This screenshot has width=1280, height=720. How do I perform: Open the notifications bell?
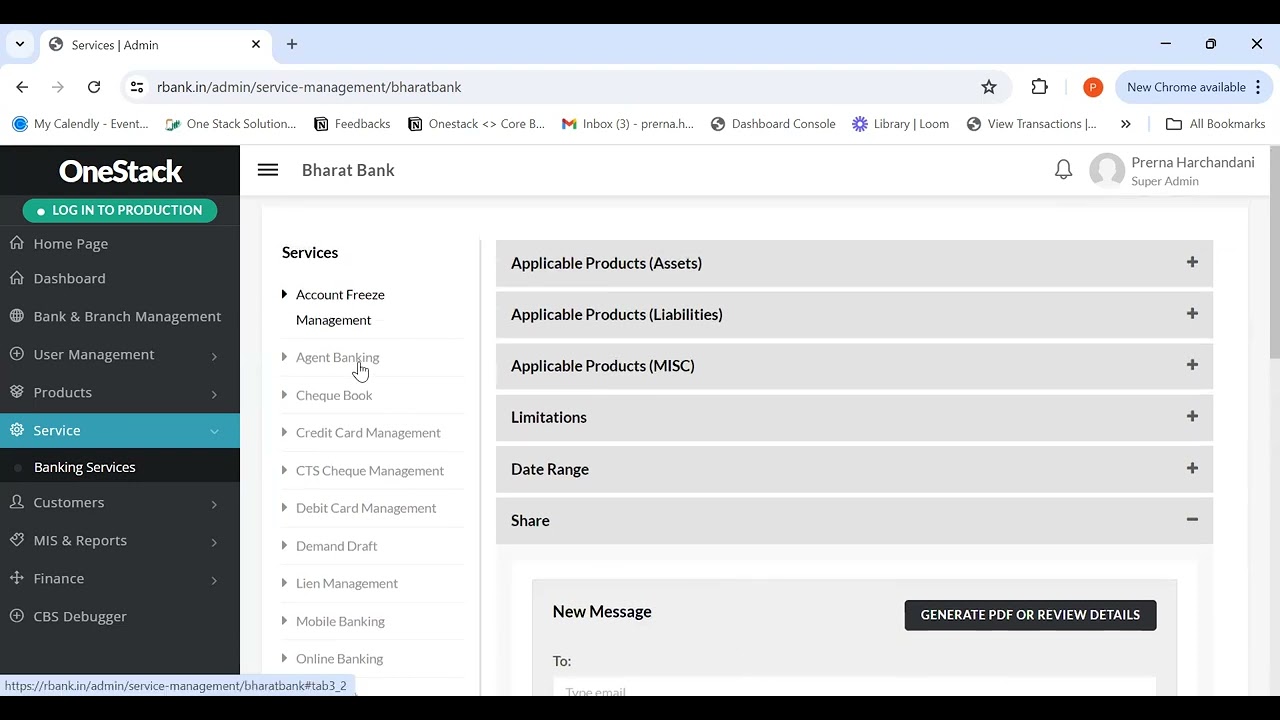[1063, 170]
